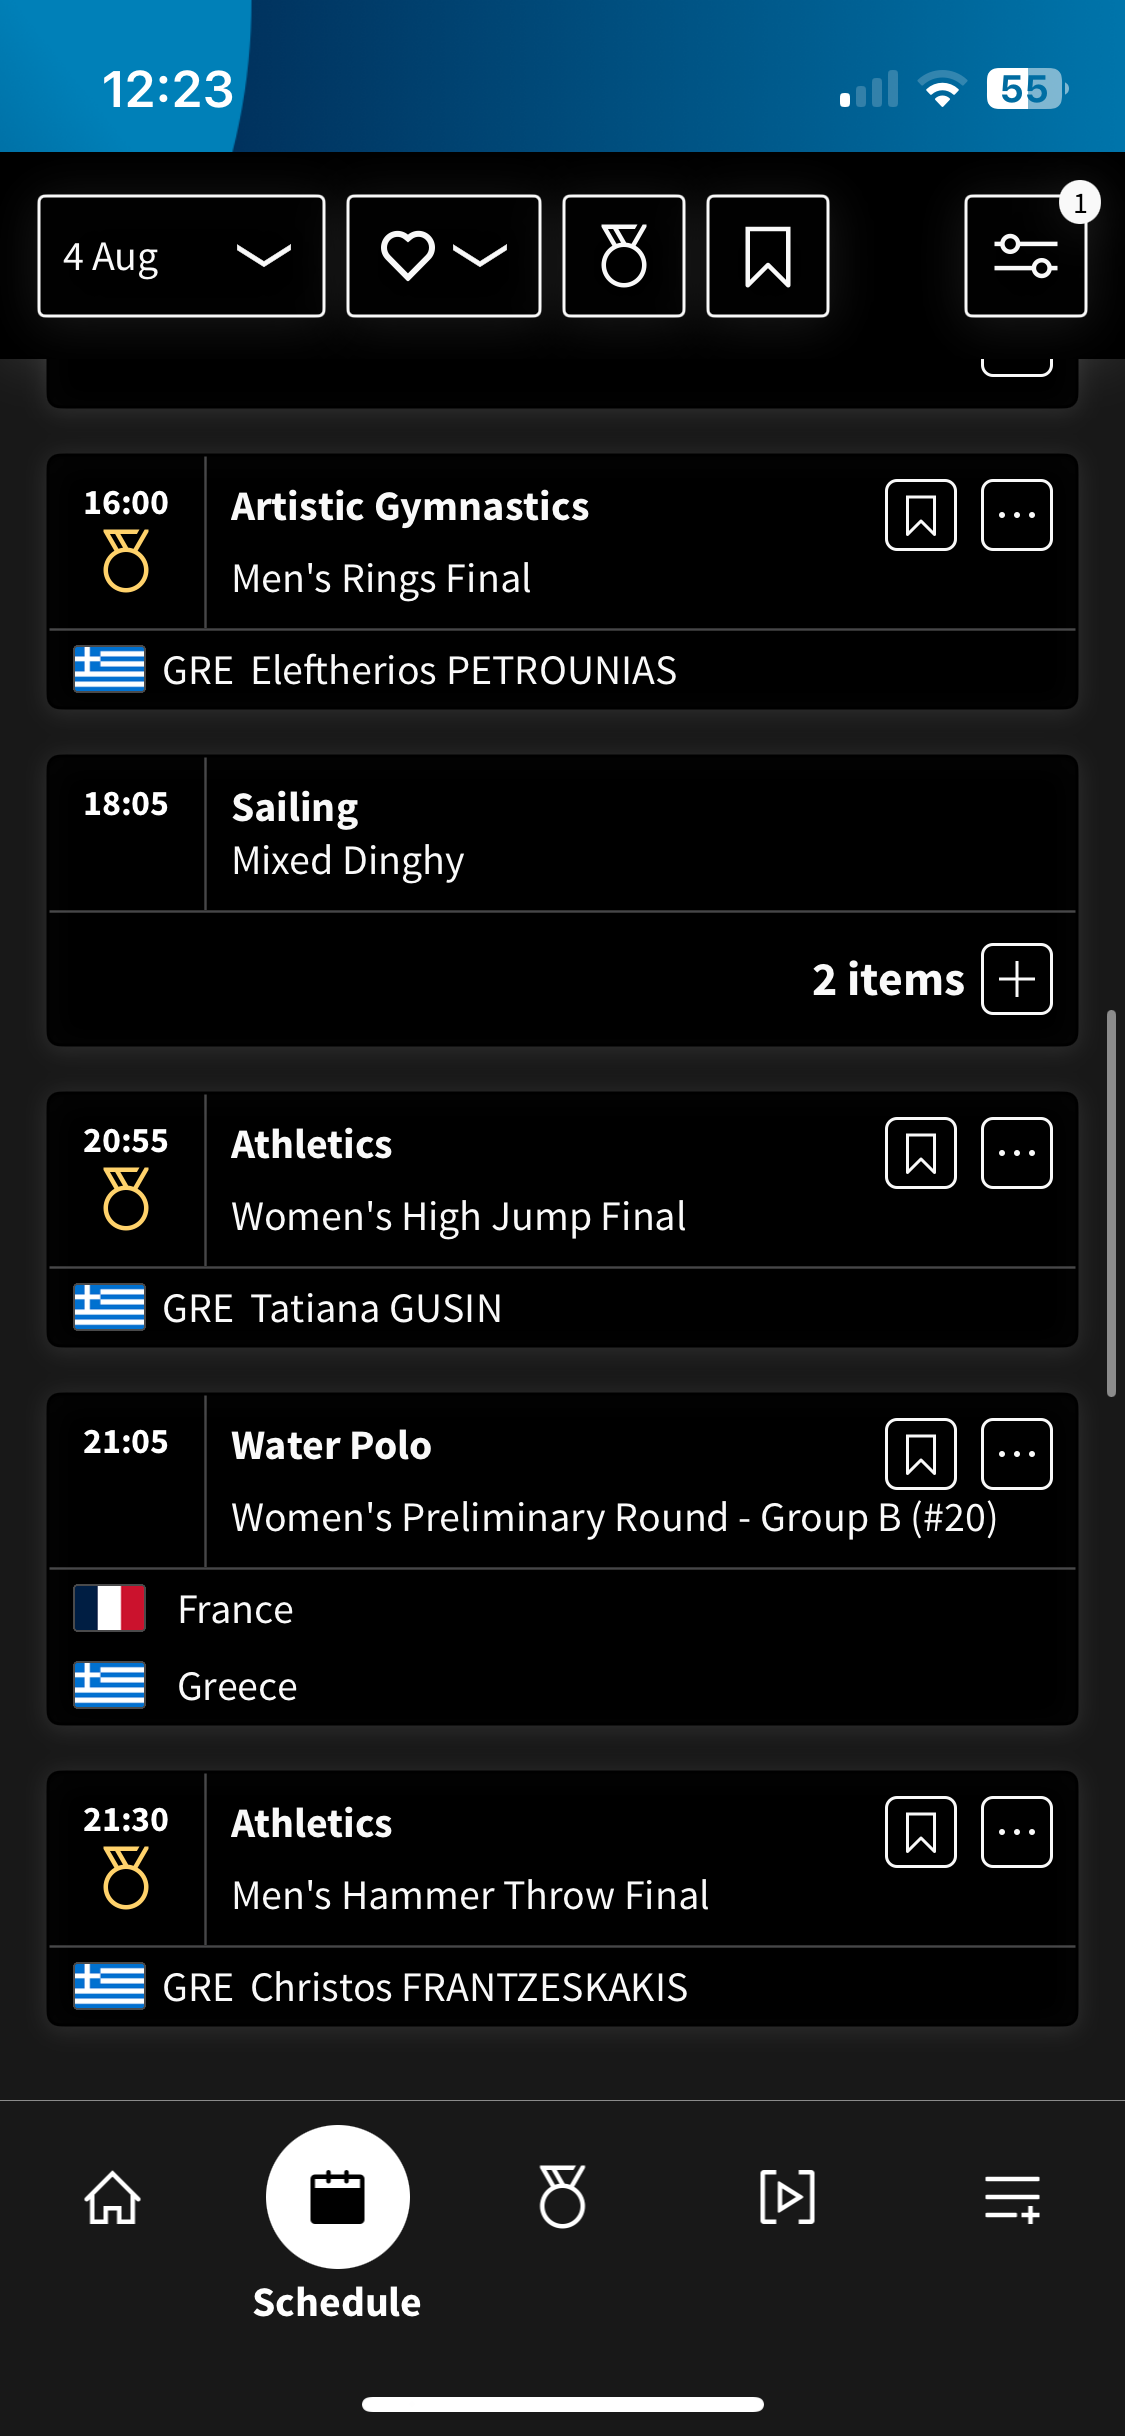This screenshot has height=2436, width=1125.
Task: Bookmark the Men's Rings Final event
Action: (921, 515)
